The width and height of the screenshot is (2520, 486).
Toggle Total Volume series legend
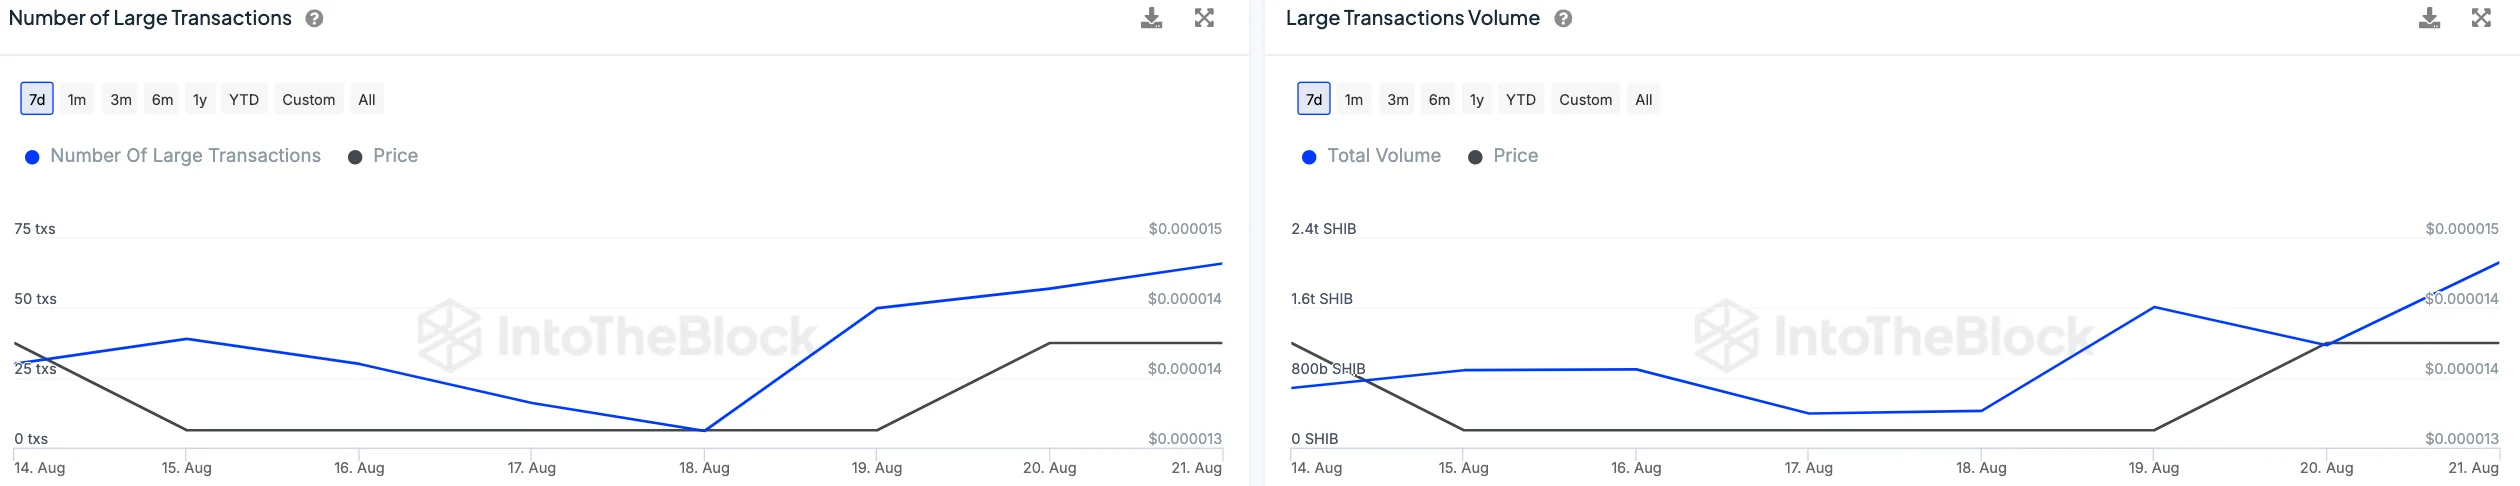pos(1383,156)
